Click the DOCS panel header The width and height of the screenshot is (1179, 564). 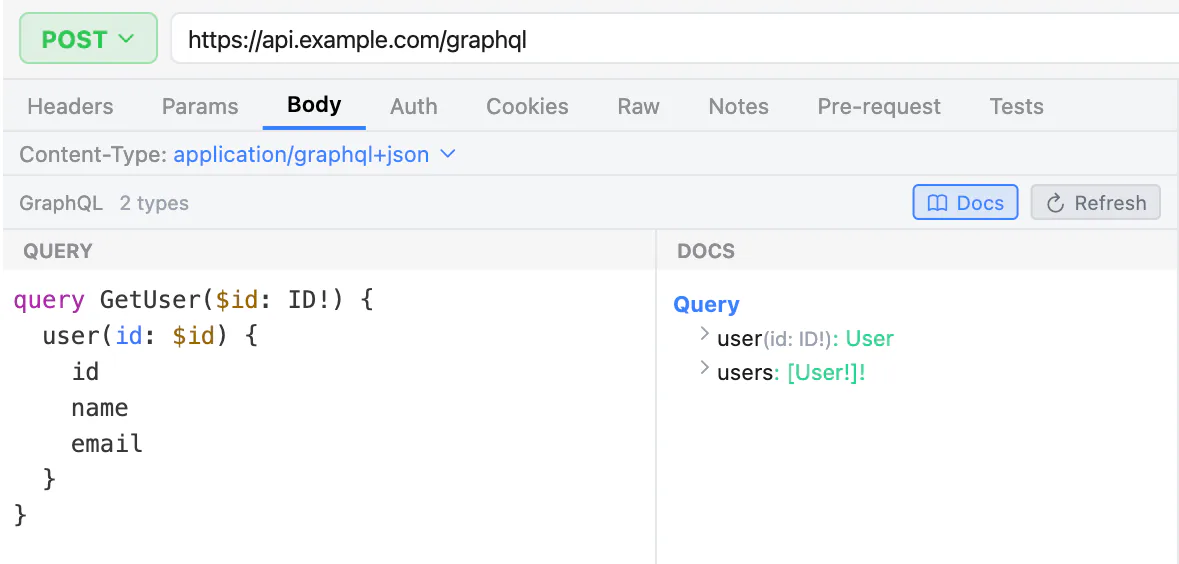706,251
